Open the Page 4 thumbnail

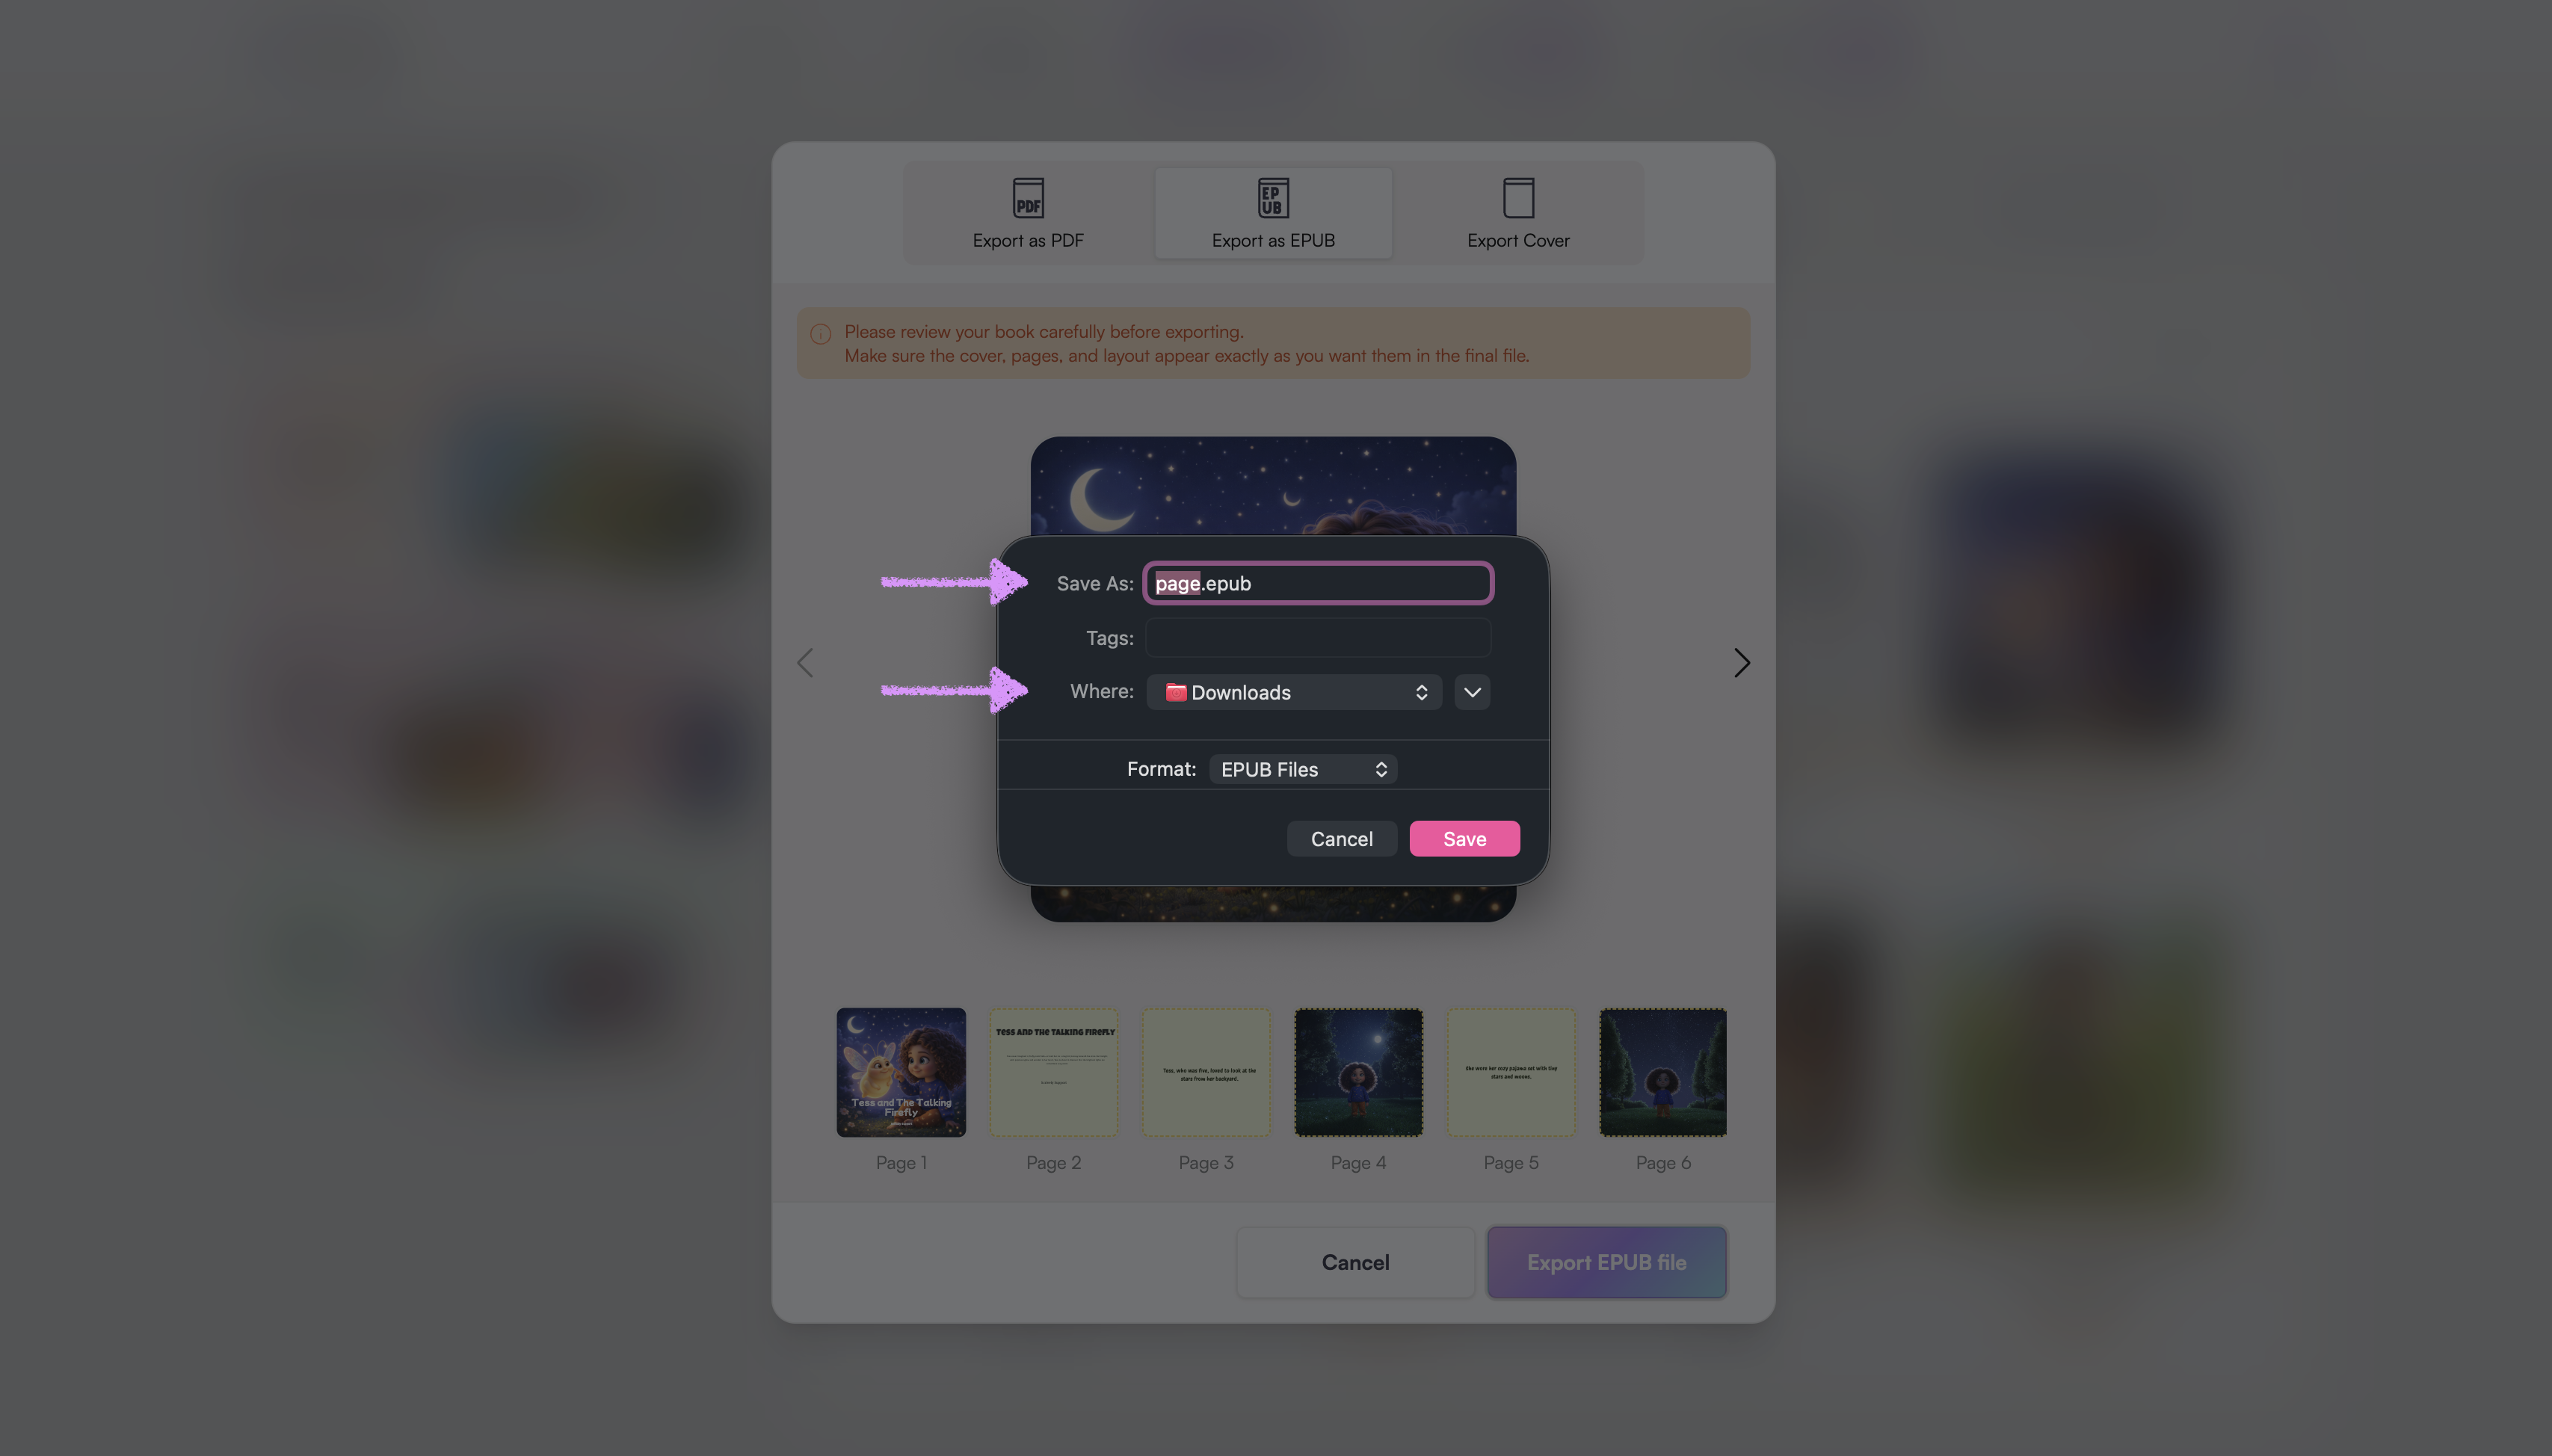click(x=1358, y=1072)
